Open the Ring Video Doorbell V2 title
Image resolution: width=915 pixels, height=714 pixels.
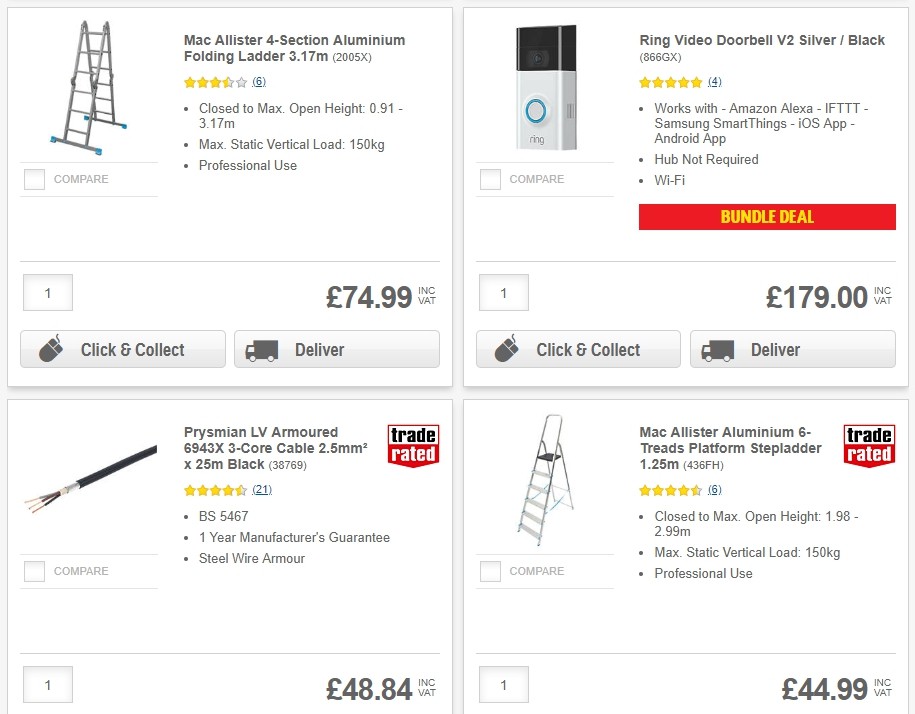point(762,40)
